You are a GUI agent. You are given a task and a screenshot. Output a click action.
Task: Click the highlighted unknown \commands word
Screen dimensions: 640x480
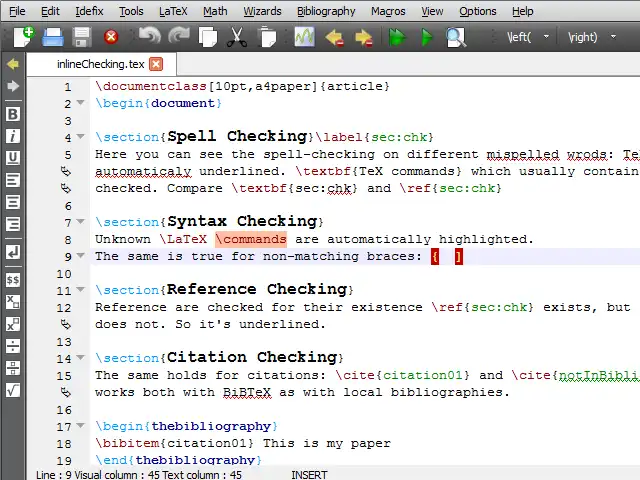(251, 239)
